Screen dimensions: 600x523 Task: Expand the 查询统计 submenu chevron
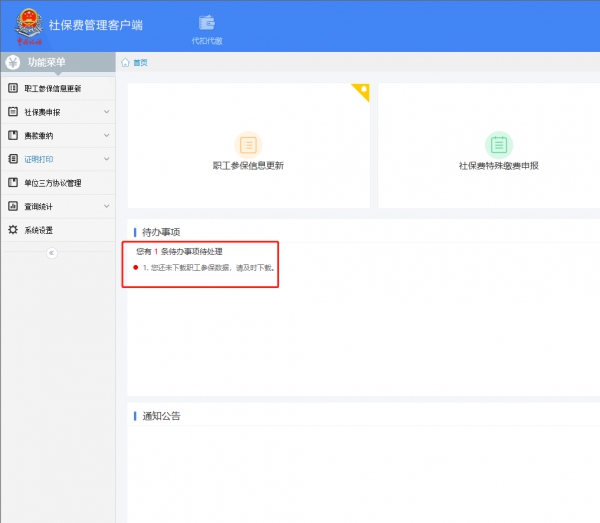pos(107,206)
